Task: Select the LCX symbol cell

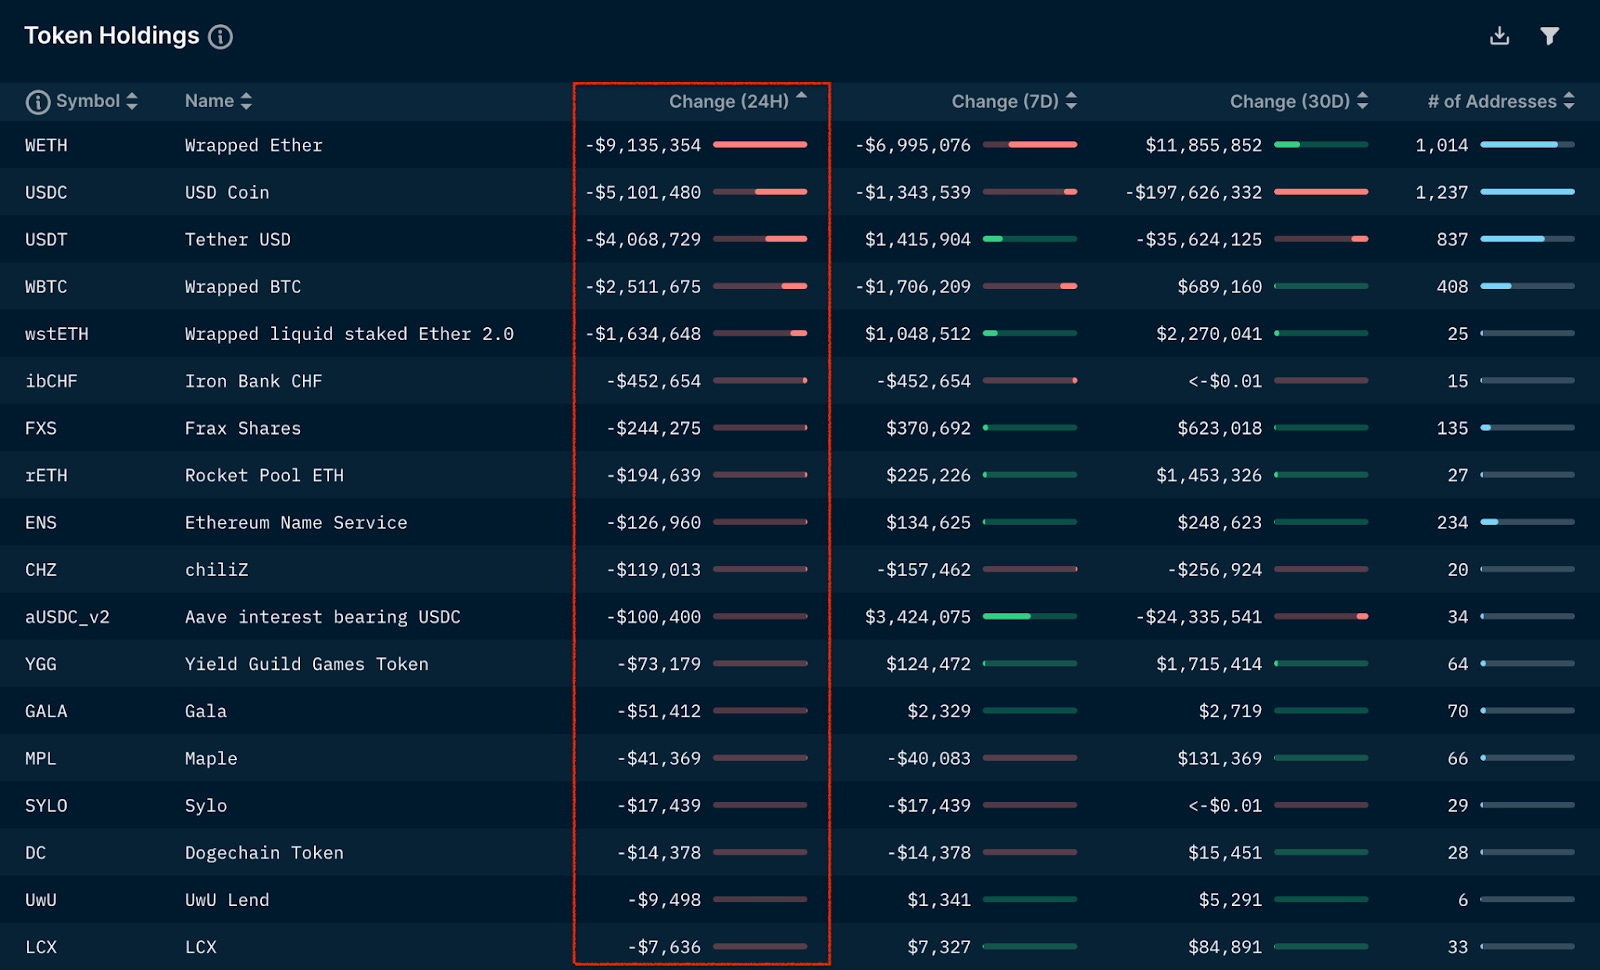Action: coord(41,947)
